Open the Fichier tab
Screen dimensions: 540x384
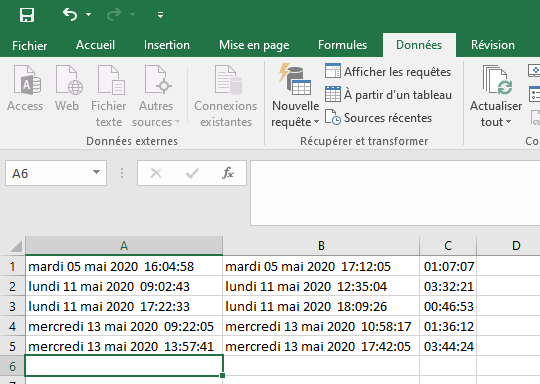point(30,45)
